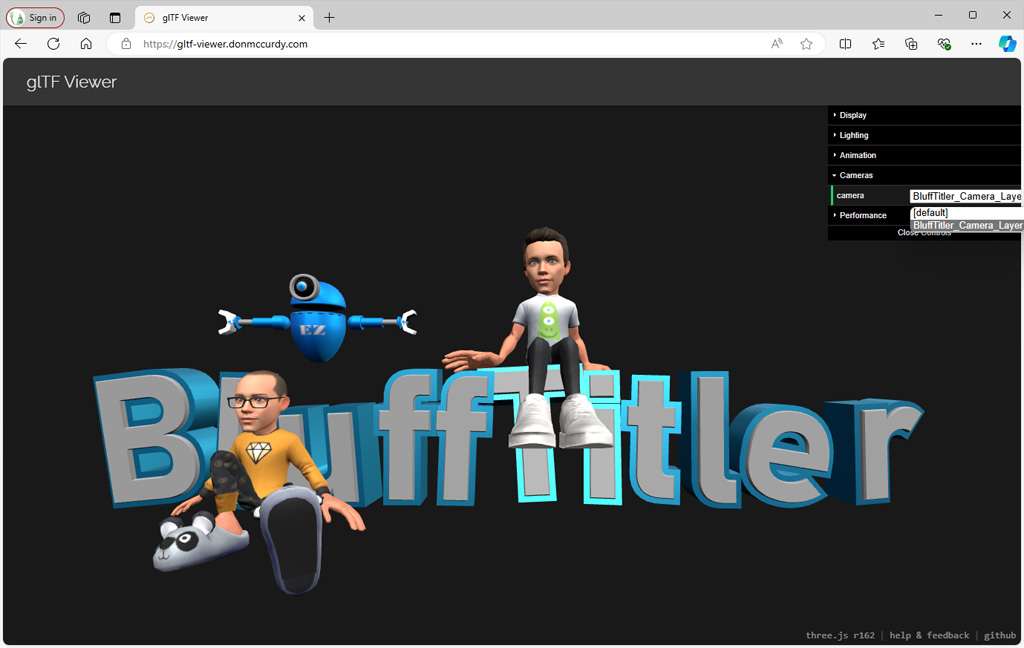The width and height of the screenshot is (1024, 648).
Task: Open the Read aloud icon
Action: pyautogui.click(x=776, y=44)
